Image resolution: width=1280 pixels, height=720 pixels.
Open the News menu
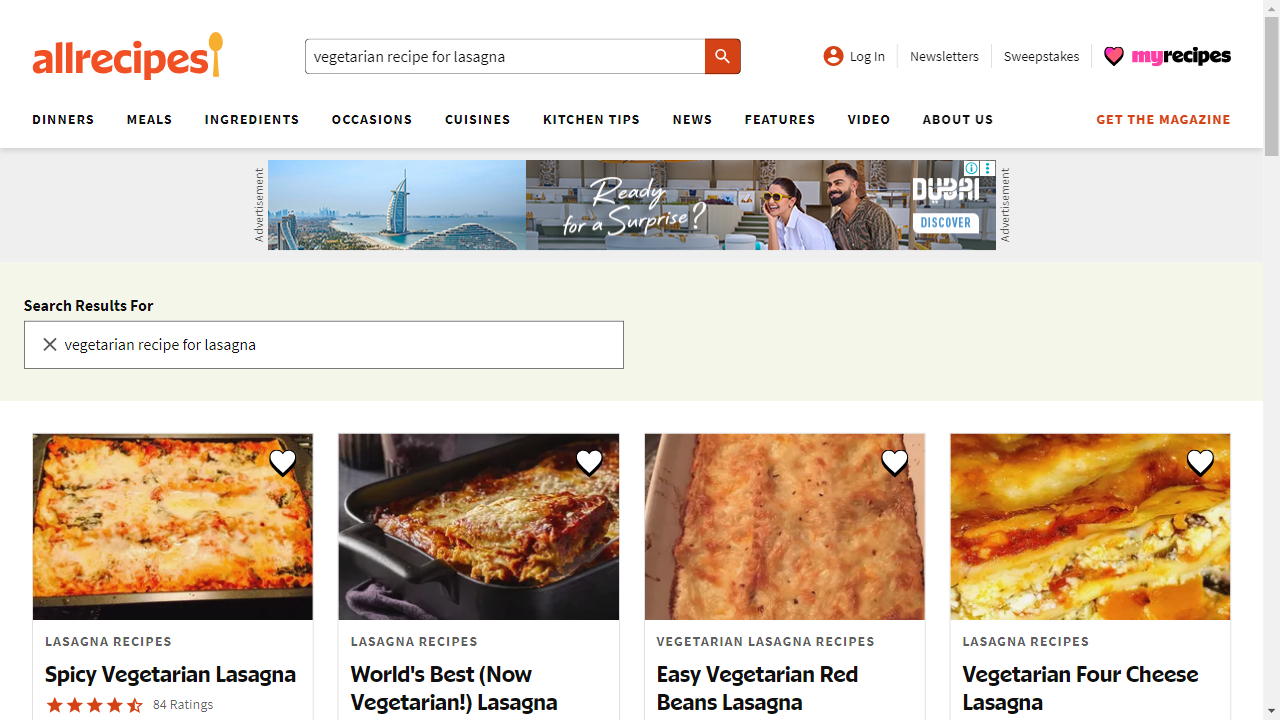pyautogui.click(x=692, y=120)
